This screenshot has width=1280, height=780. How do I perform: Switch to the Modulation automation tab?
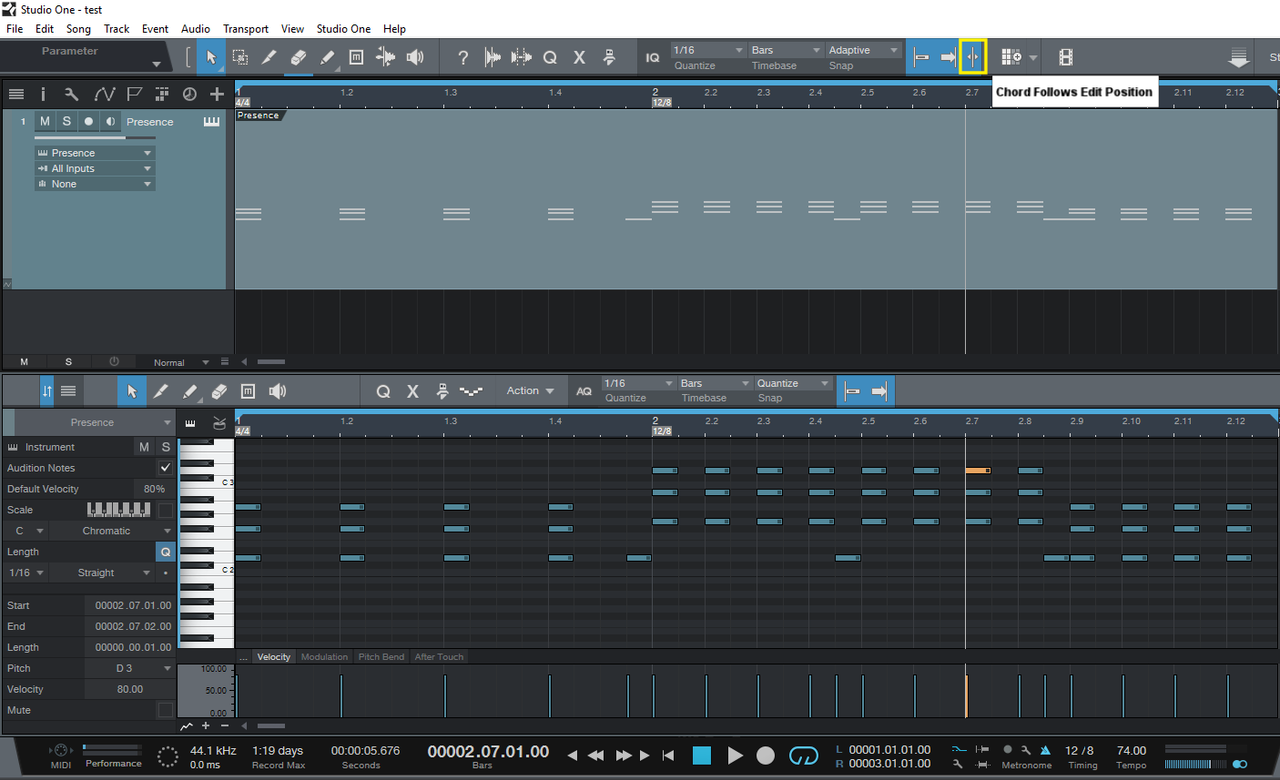[x=324, y=657]
